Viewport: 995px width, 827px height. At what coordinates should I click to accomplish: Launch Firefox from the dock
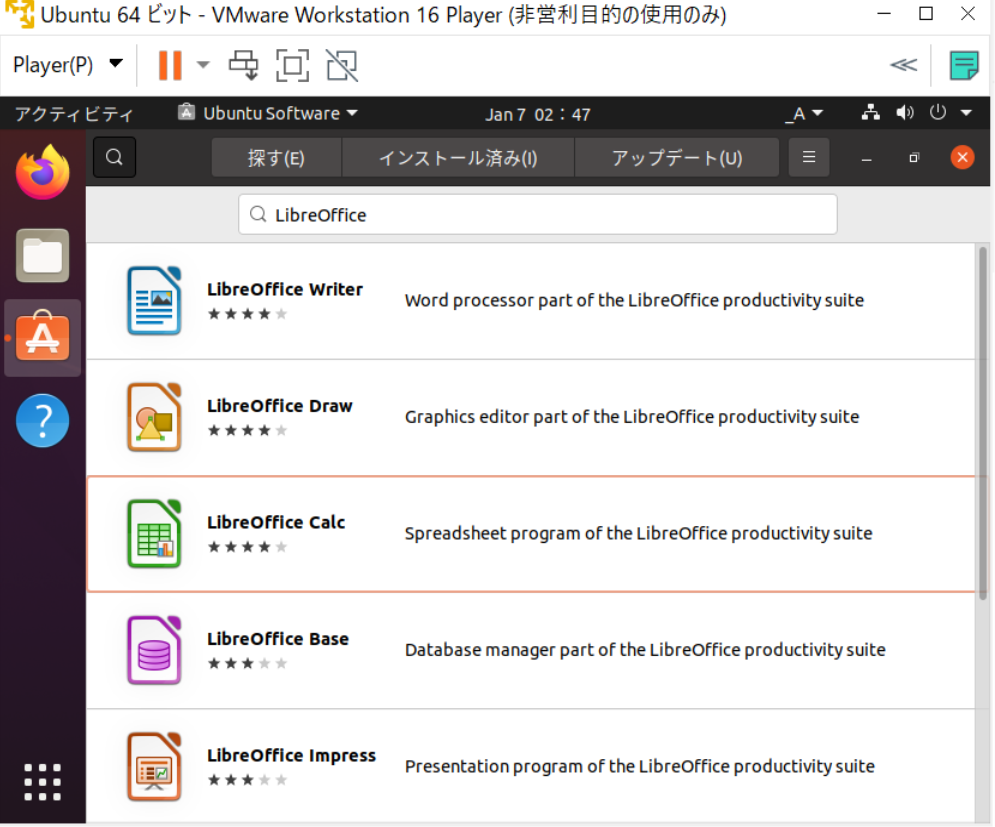[x=43, y=172]
